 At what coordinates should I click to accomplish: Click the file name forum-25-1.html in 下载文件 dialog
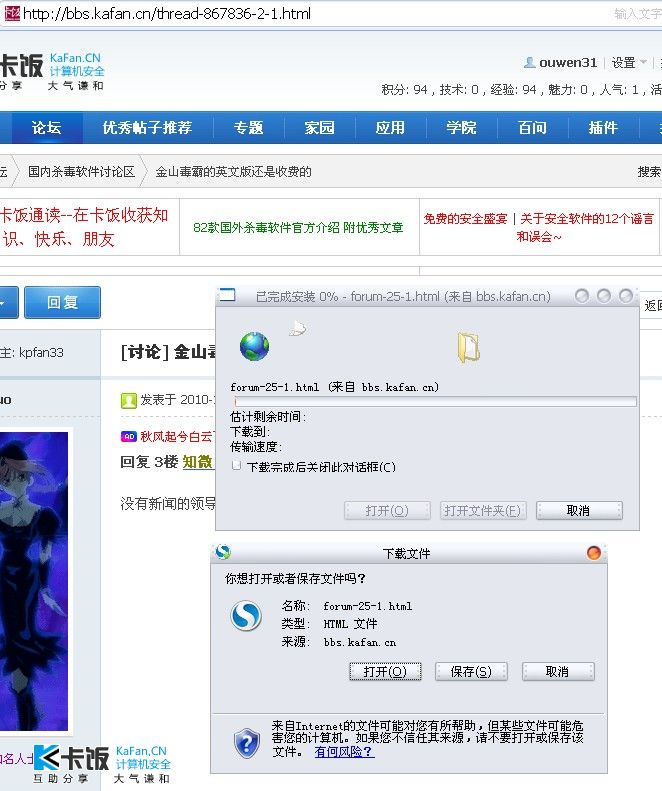point(367,606)
